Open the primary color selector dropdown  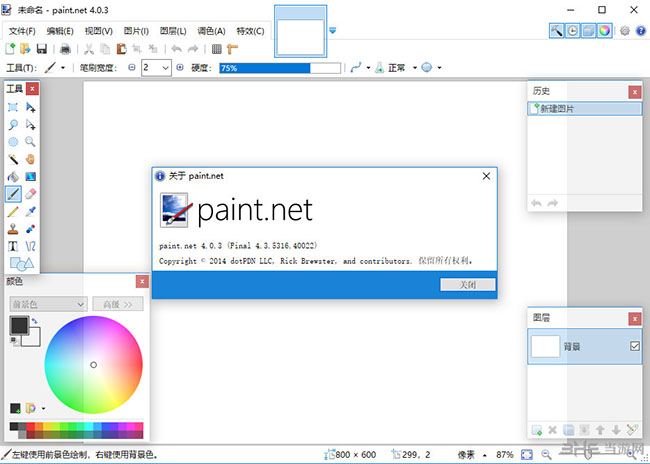[48, 304]
